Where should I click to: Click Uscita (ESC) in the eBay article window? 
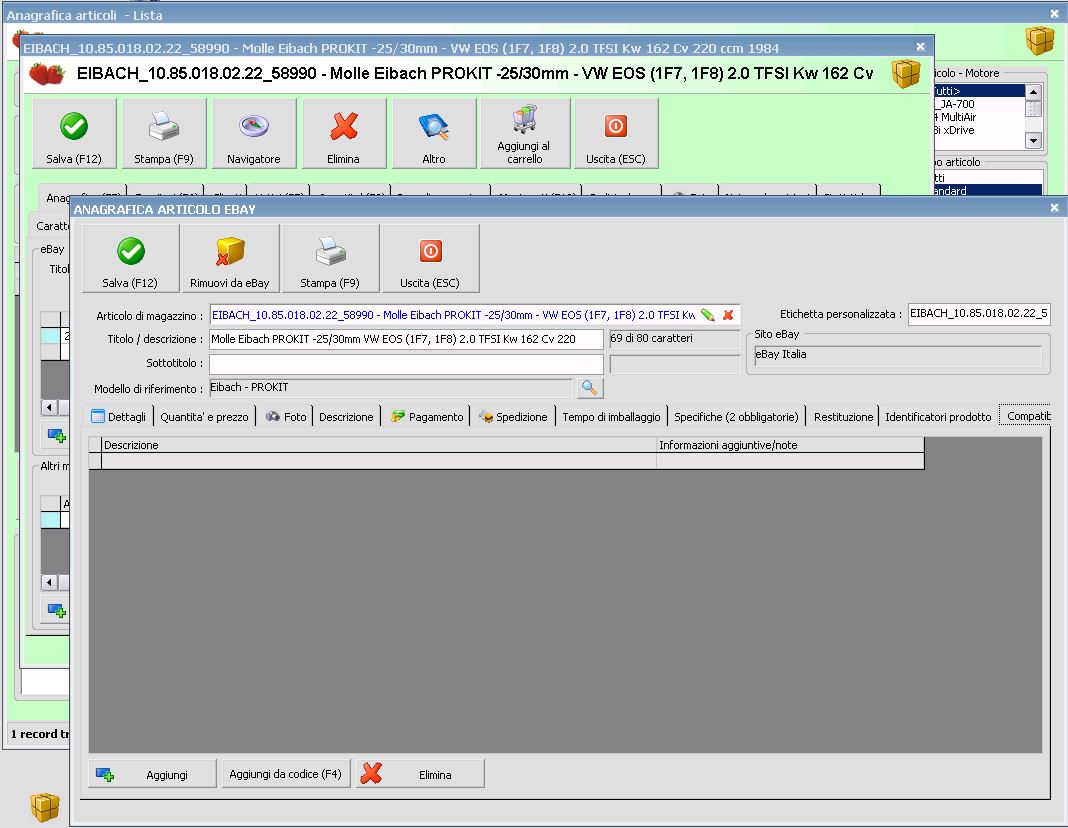[430, 259]
